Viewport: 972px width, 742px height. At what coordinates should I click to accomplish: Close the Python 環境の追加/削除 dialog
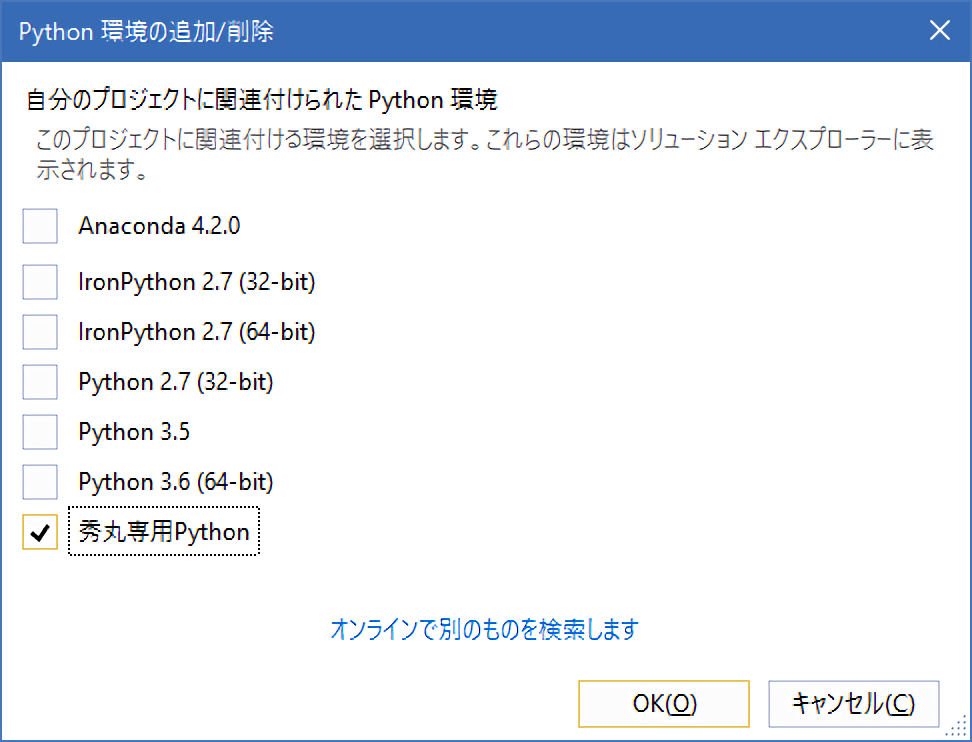pyautogui.click(x=939, y=31)
